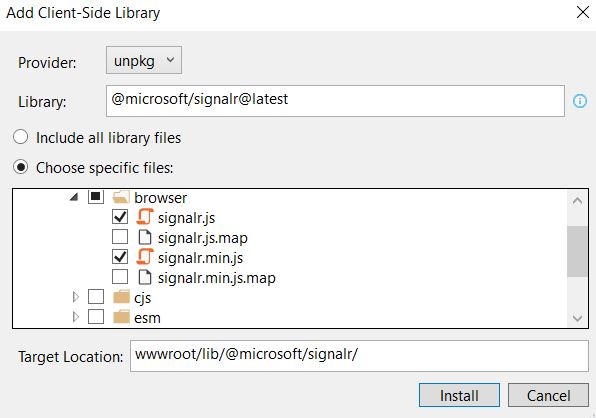Uncheck the signalr.js checkbox

120,217
